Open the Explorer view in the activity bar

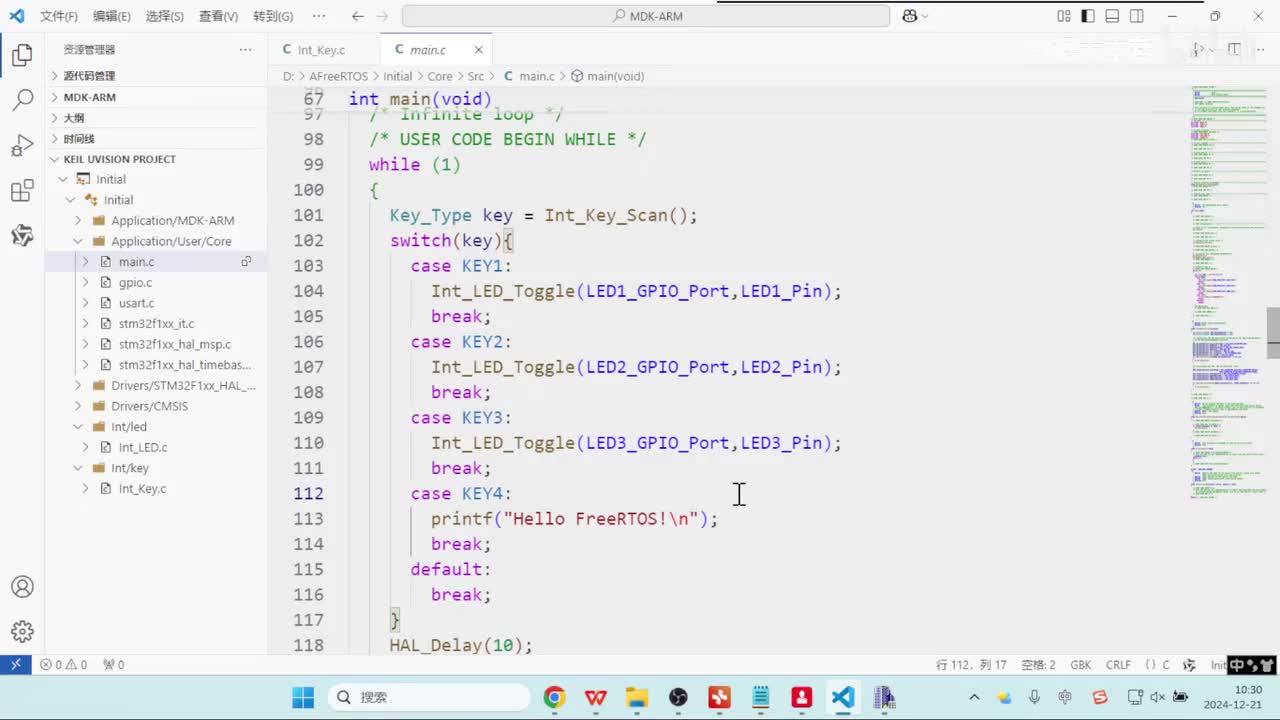tap(22, 56)
